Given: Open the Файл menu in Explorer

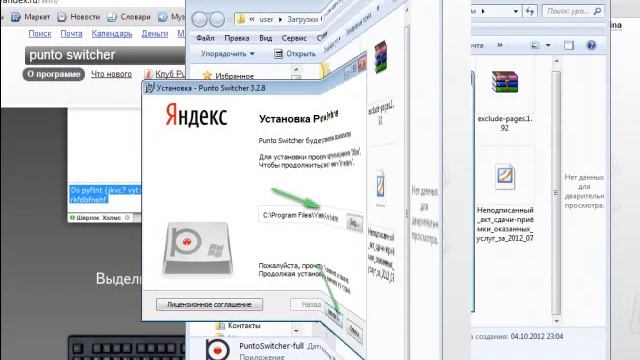Looking at the screenshot, I should click(x=205, y=38).
